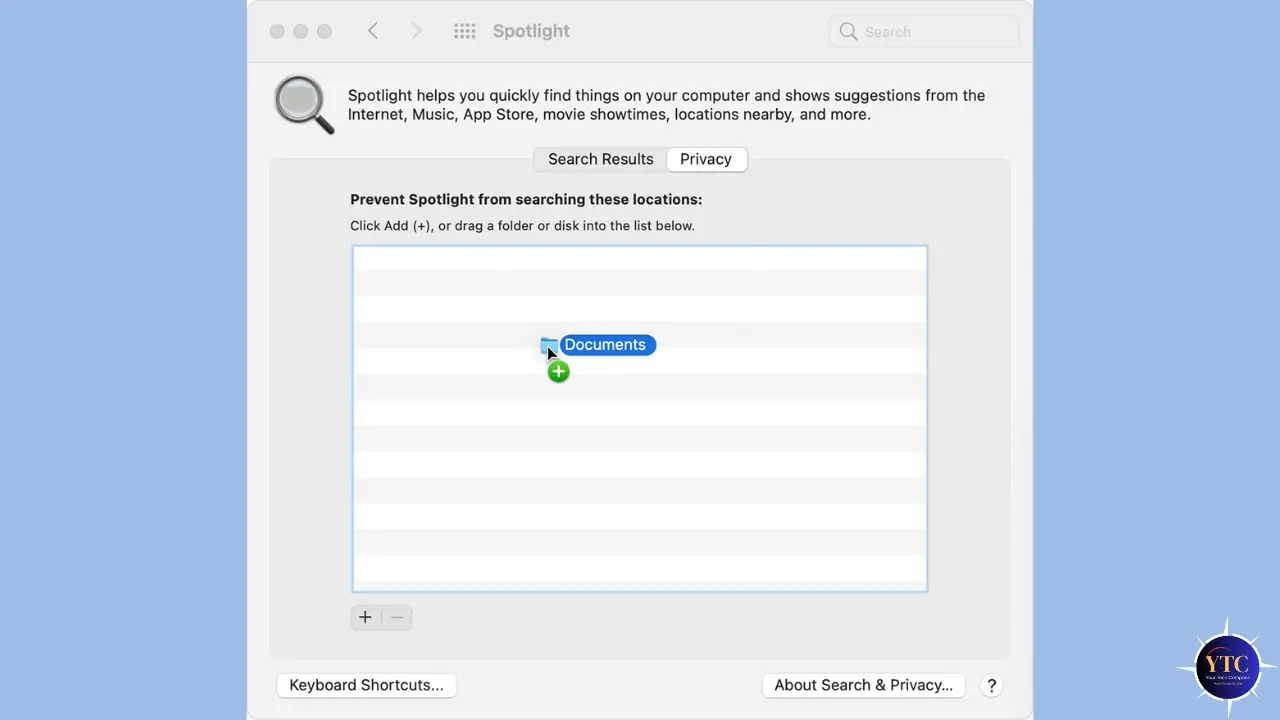Click the 'Prevent Spotlight from searching' heading
Image resolution: width=1280 pixels, height=720 pixels.
click(x=526, y=200)
